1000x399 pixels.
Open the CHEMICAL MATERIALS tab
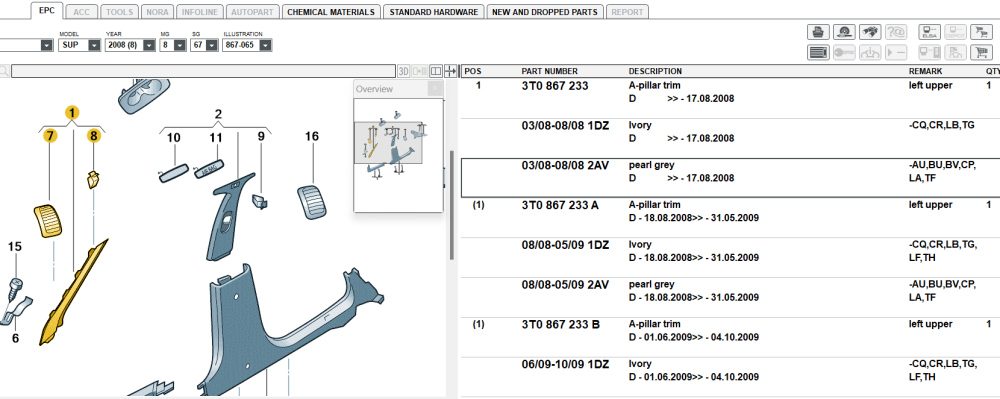331,11
